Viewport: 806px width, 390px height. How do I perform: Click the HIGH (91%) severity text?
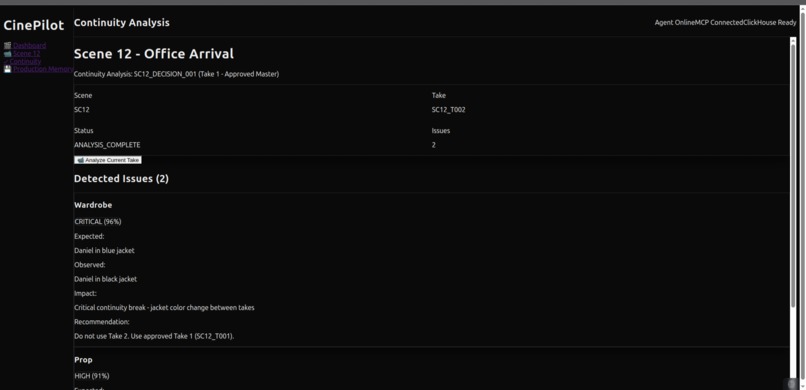click(92, 376)
